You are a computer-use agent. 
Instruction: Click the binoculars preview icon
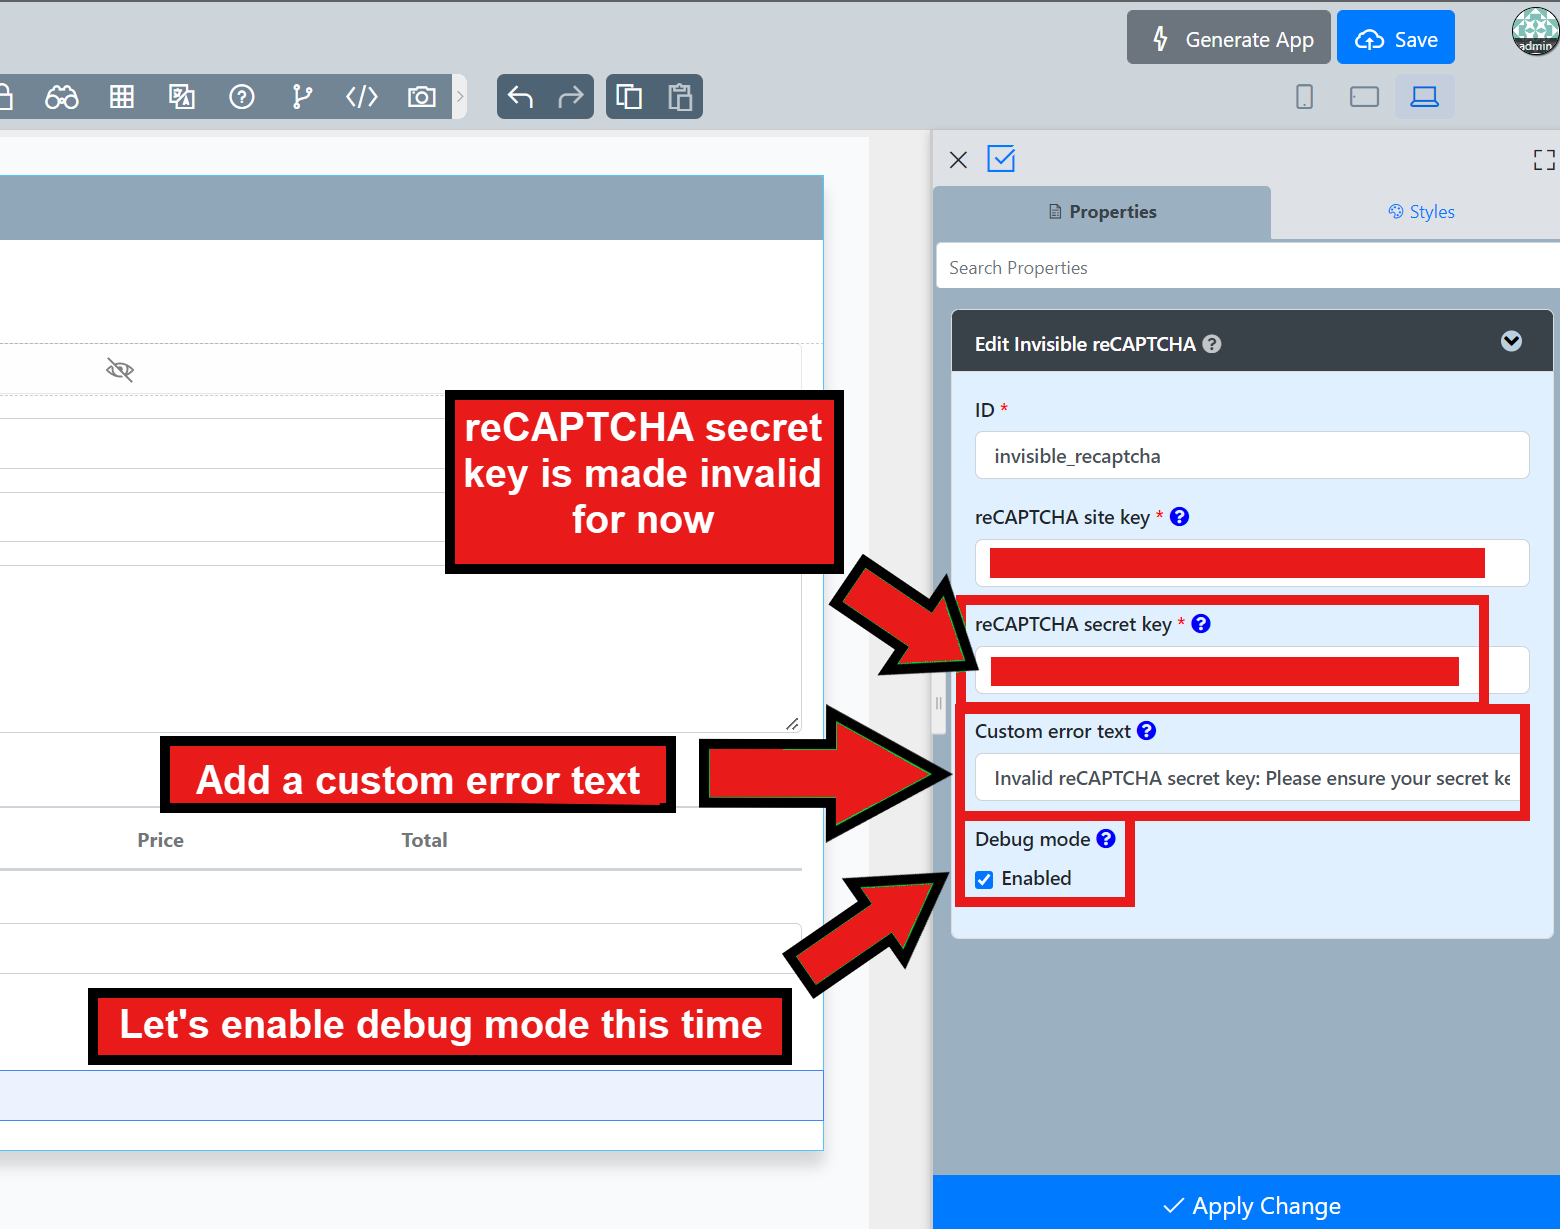click(x=62, y=97)
